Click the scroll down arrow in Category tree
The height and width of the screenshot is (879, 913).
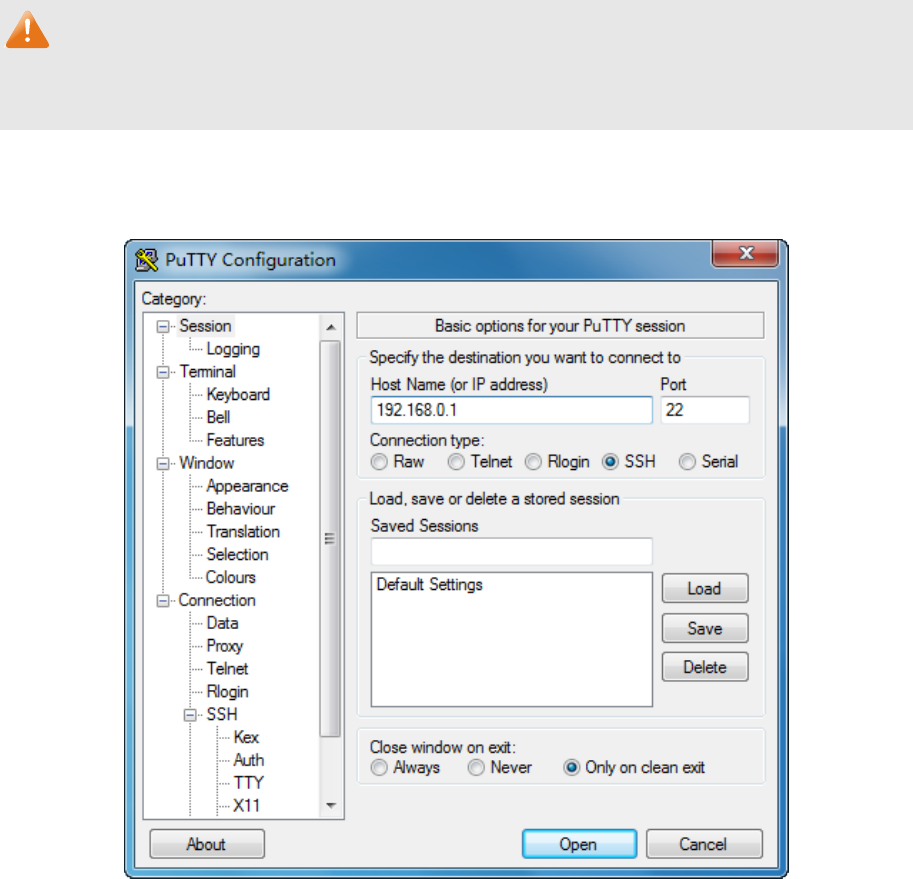coord(331,806)
